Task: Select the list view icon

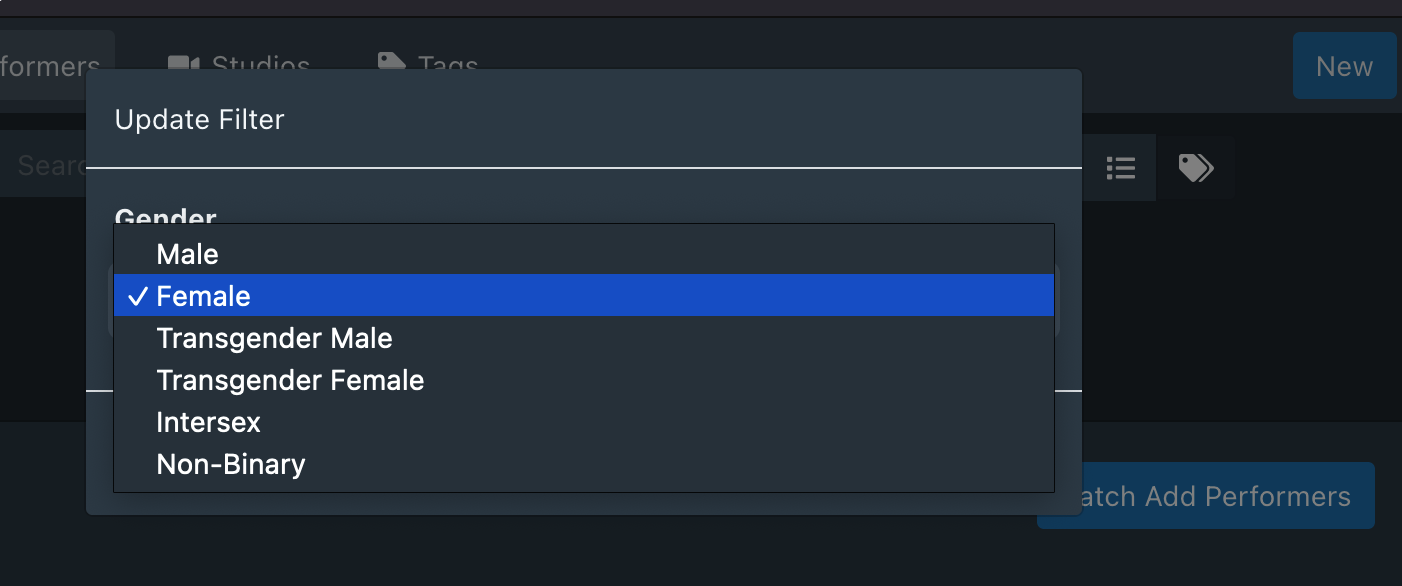Action: [x=1120, y=167]
